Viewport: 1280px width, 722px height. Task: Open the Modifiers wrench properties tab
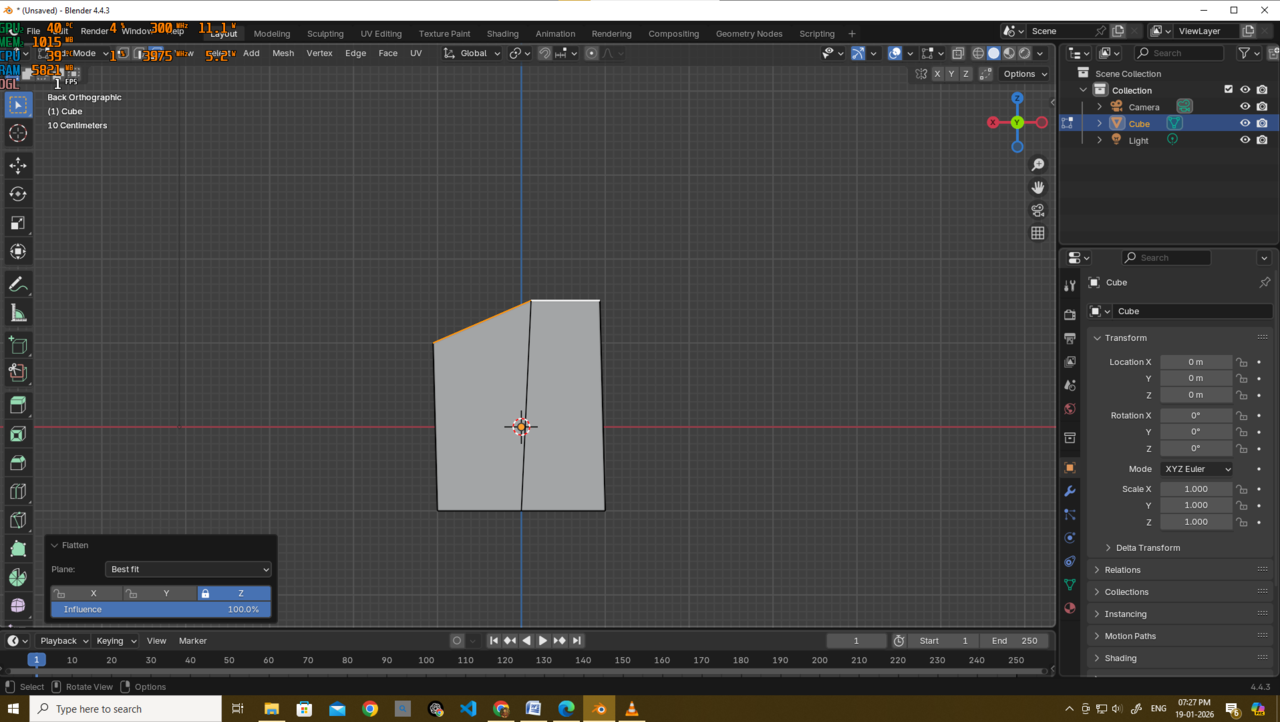coord(1070,491)
